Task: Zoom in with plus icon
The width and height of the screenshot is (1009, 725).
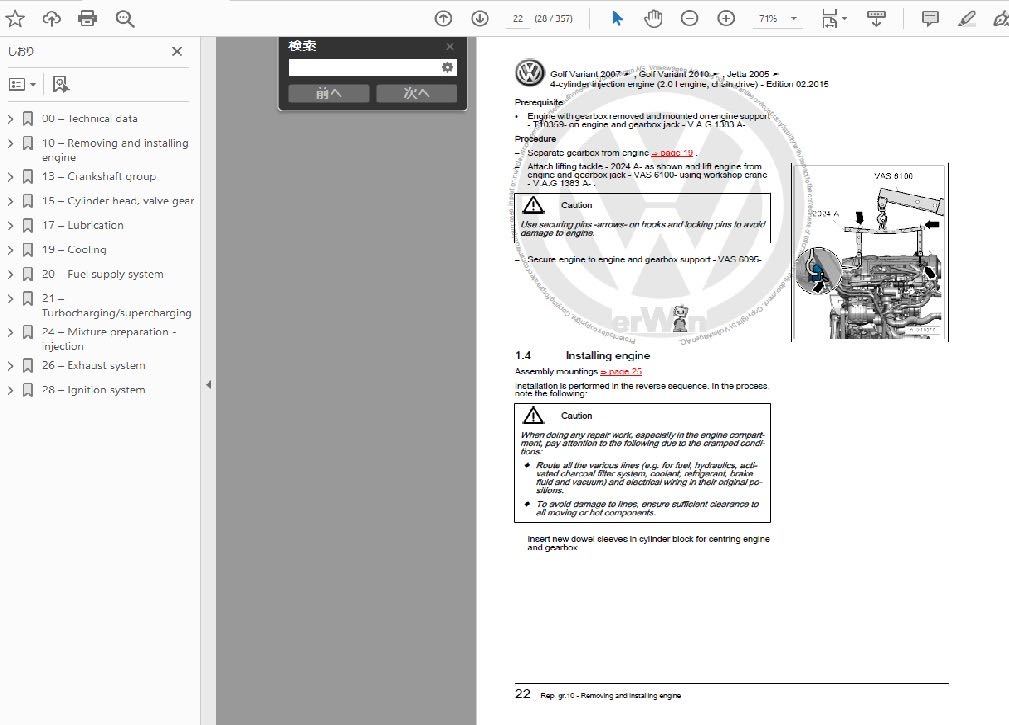Action: [726, 19]
